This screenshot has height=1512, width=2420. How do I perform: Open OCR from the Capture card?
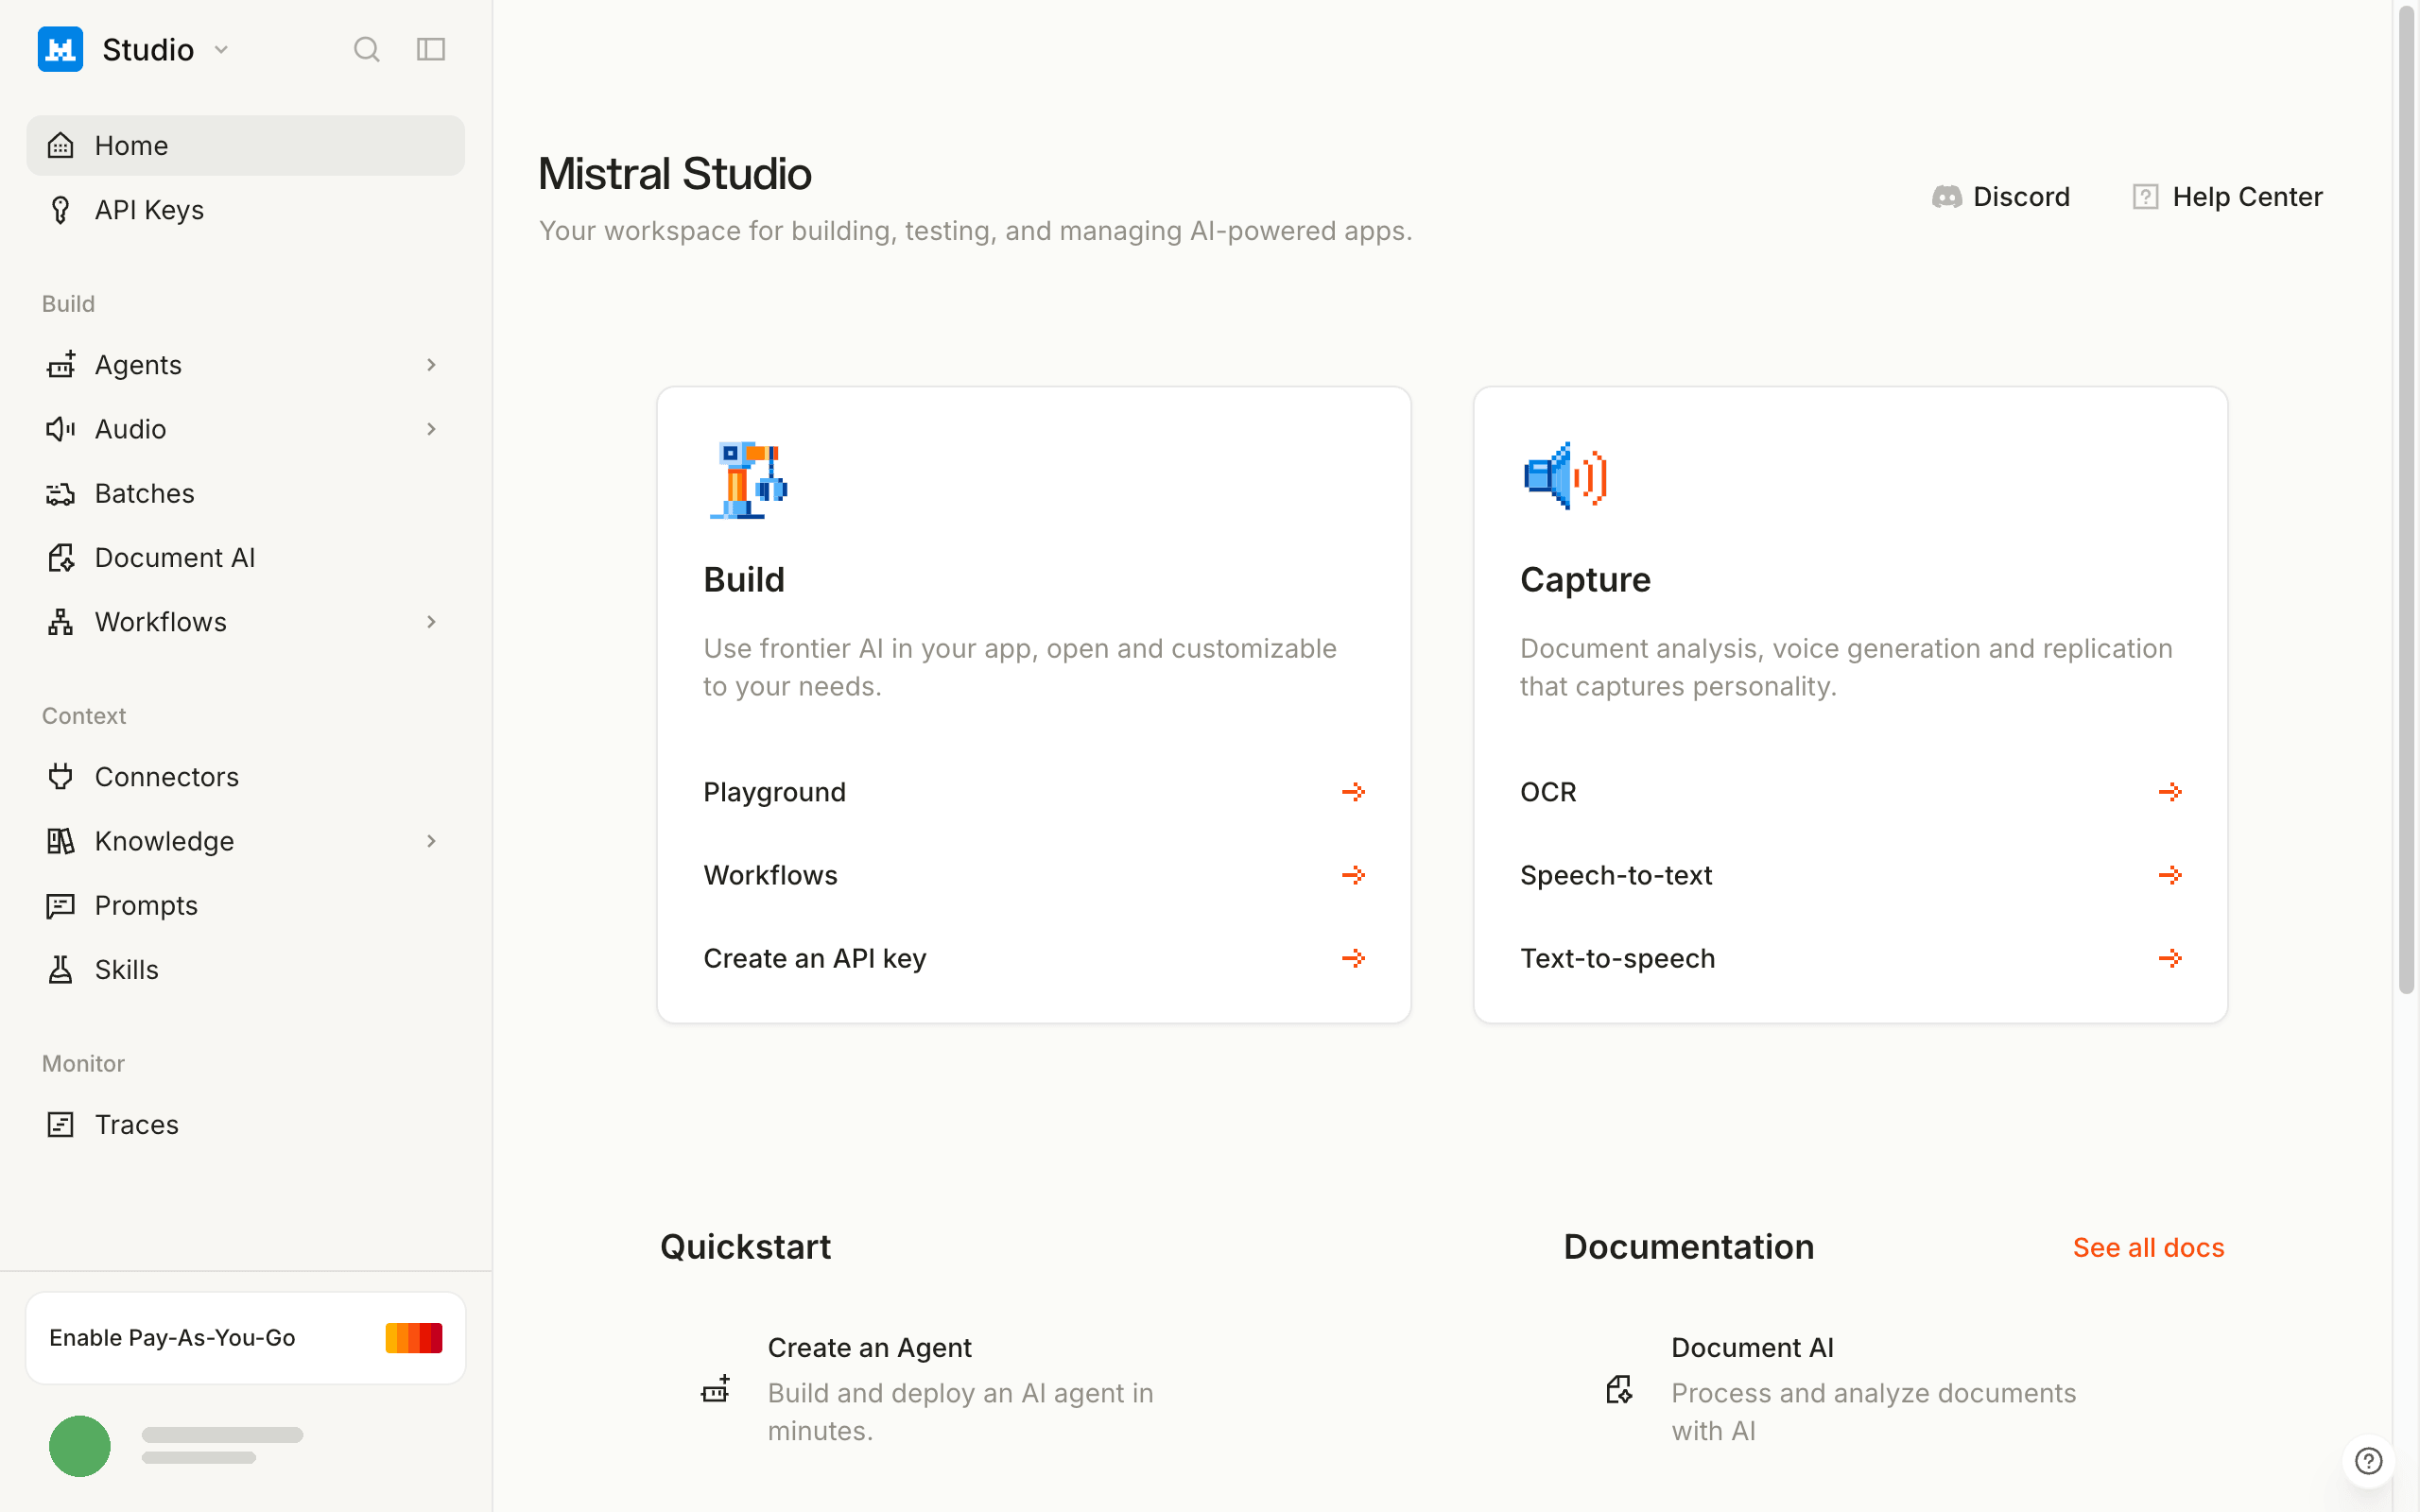[1851, 792]
